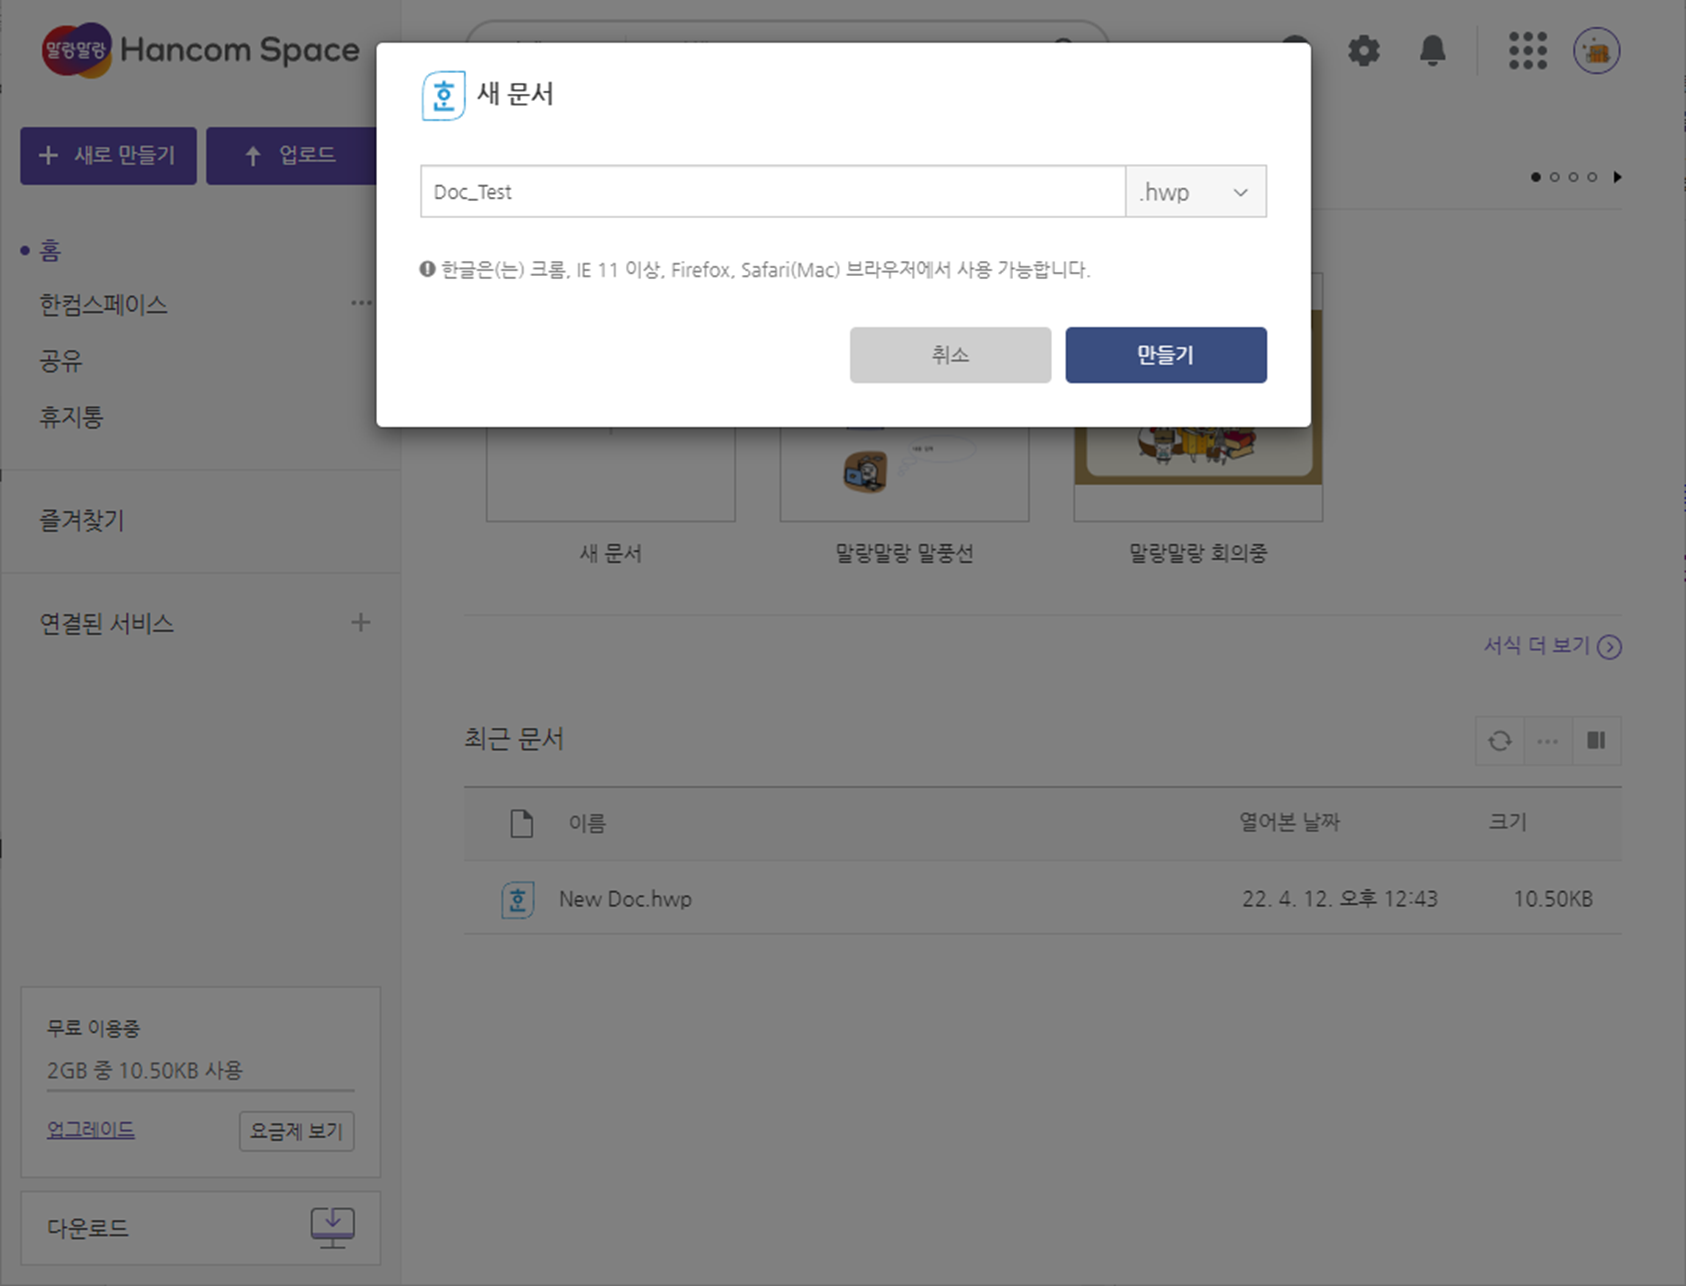This screenshot has height=1286, width=1686.
Task: Select the 말랑말랑 말풍선 template thumbnail
Action: click(x=904, y=474)
